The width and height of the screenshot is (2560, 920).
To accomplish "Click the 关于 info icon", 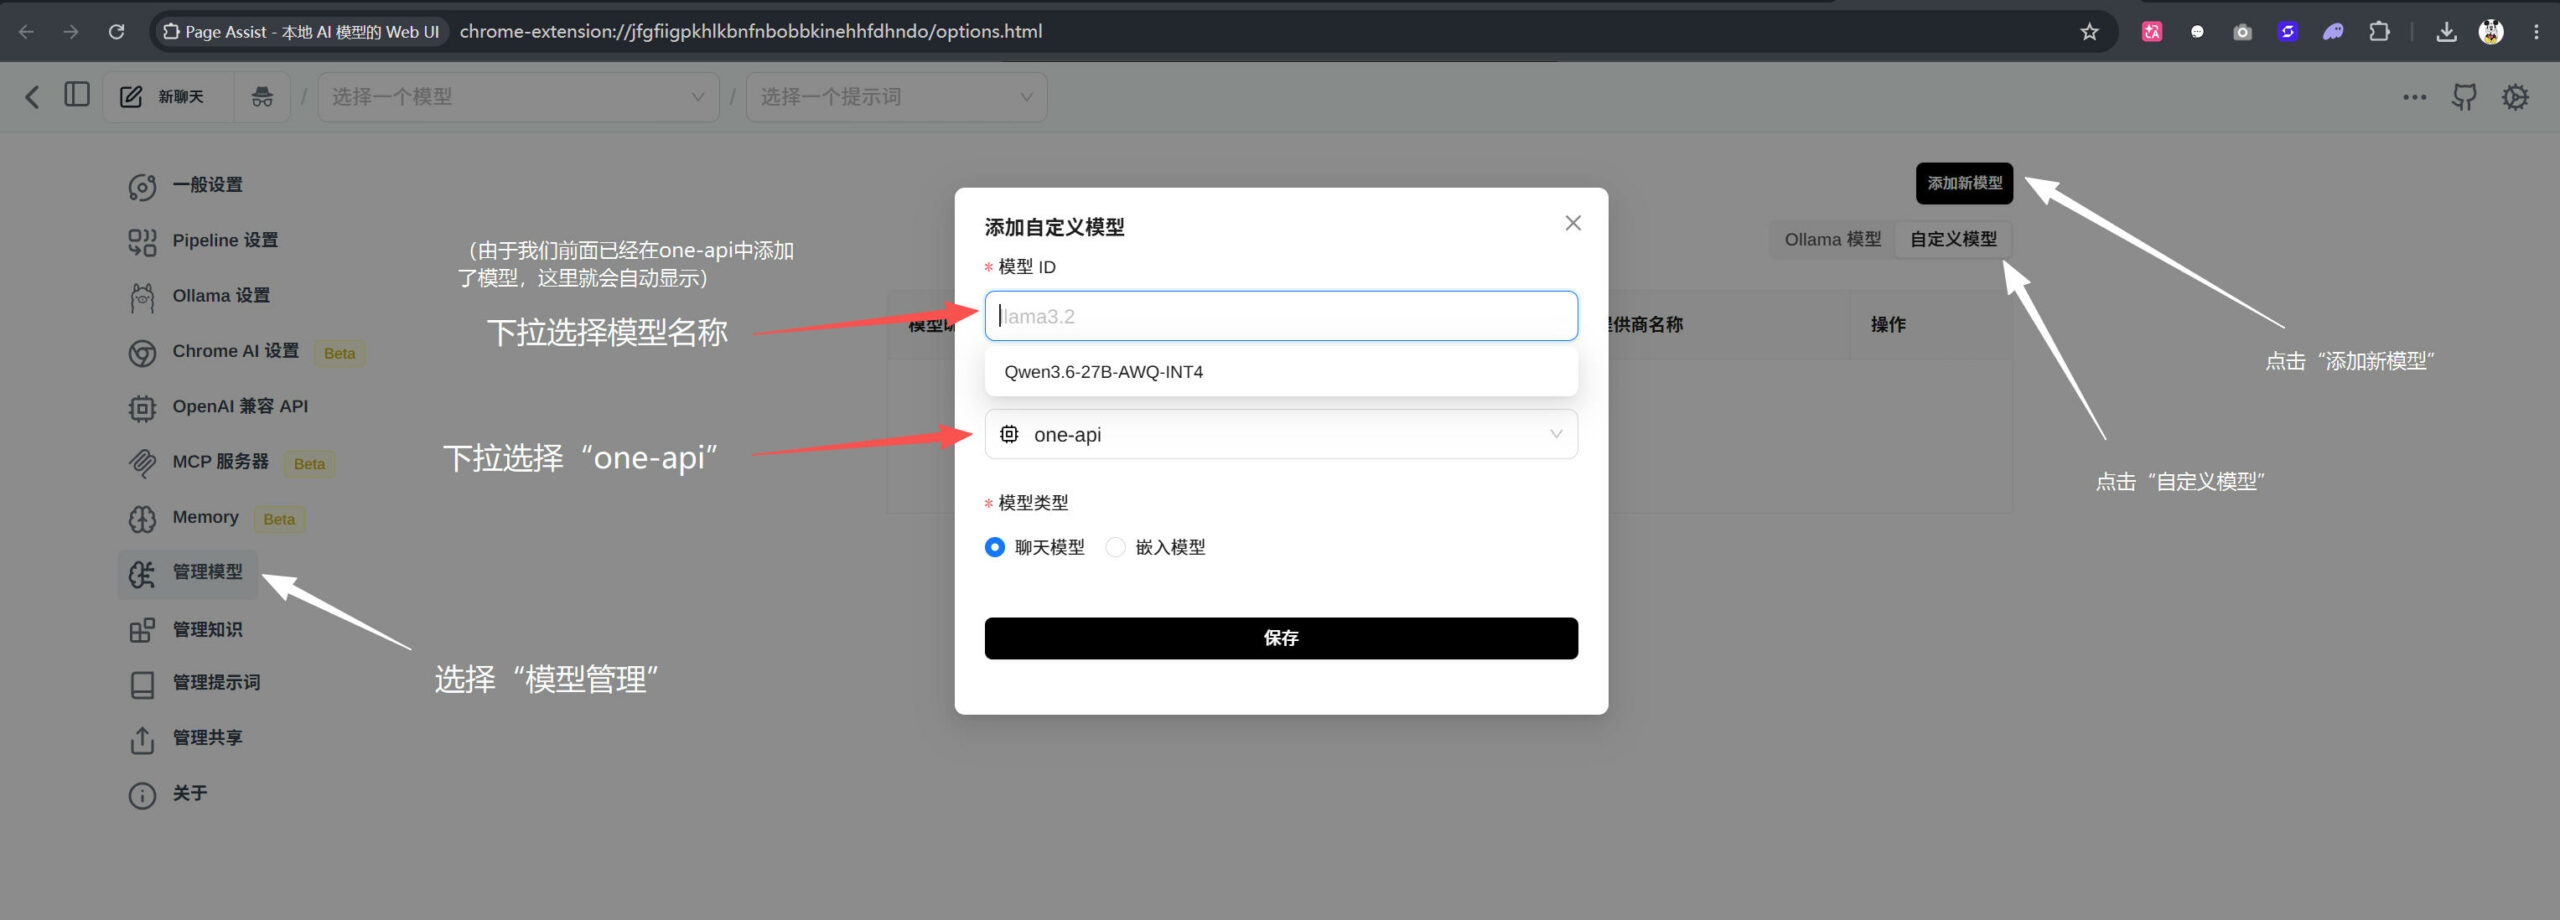I will point(142,795).
